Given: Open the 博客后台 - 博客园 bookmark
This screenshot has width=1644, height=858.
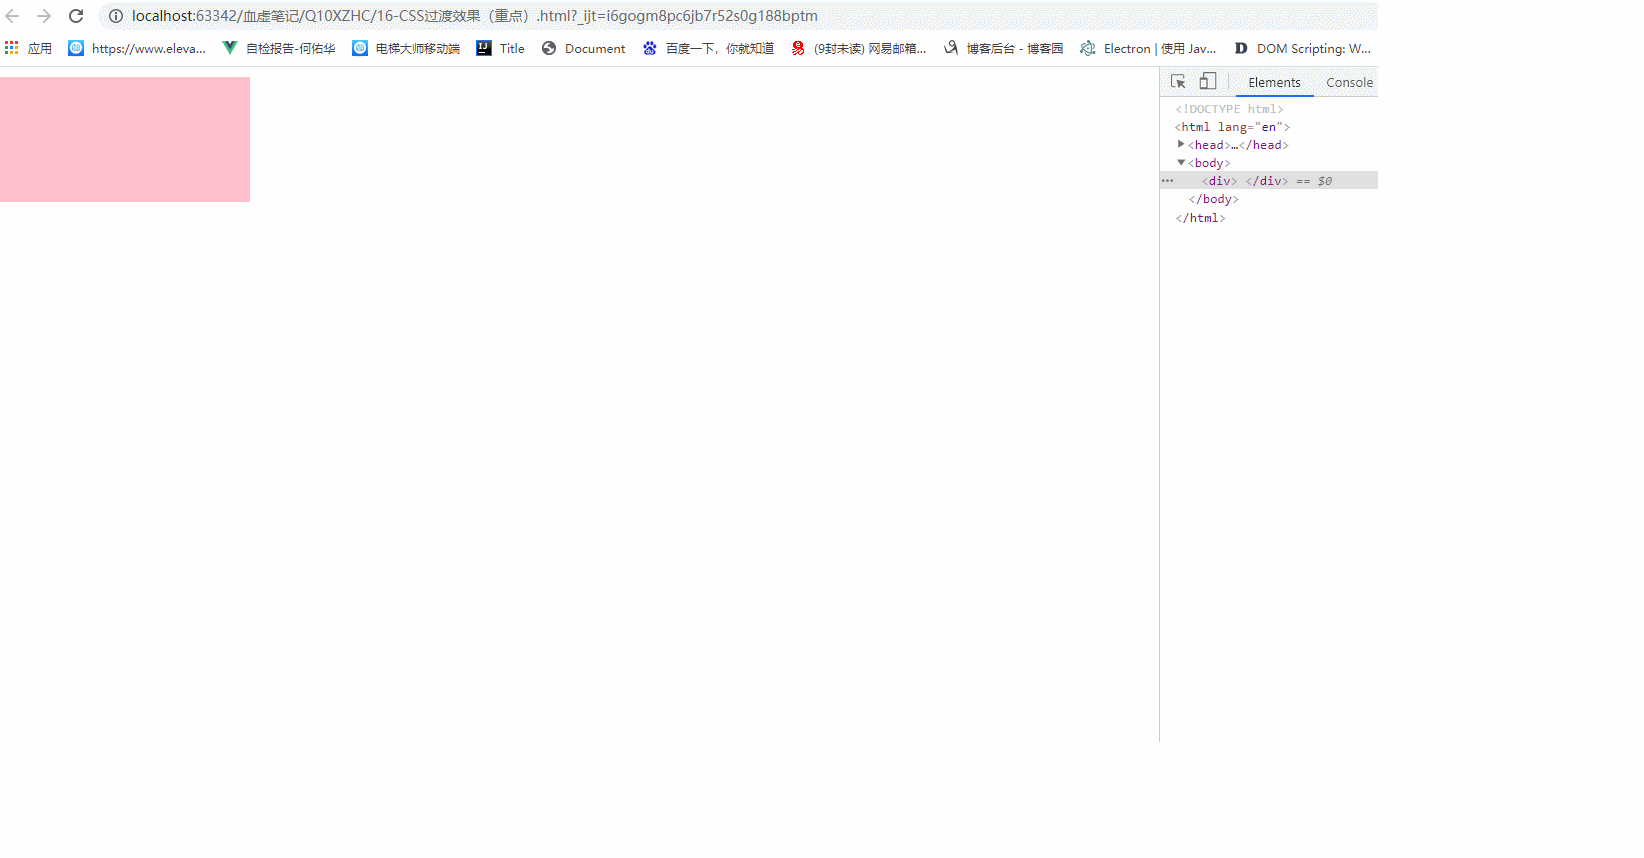Looking at the screenshot, I should pyautogui.click(x=1003, y=48).
